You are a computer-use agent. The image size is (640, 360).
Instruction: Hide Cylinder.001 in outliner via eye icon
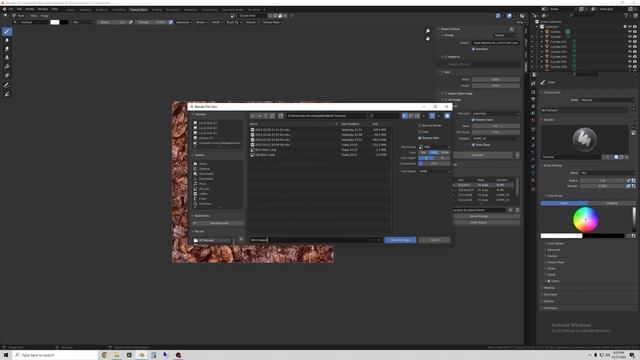coord(630,42)
